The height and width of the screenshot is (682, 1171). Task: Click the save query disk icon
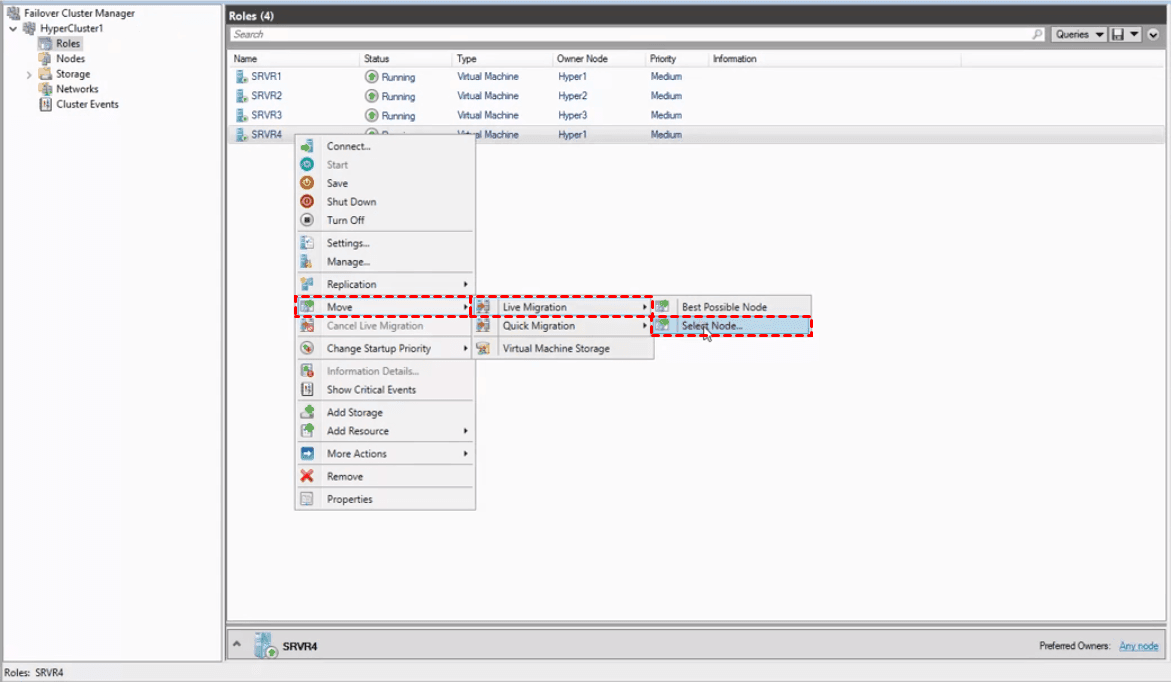1118,34
